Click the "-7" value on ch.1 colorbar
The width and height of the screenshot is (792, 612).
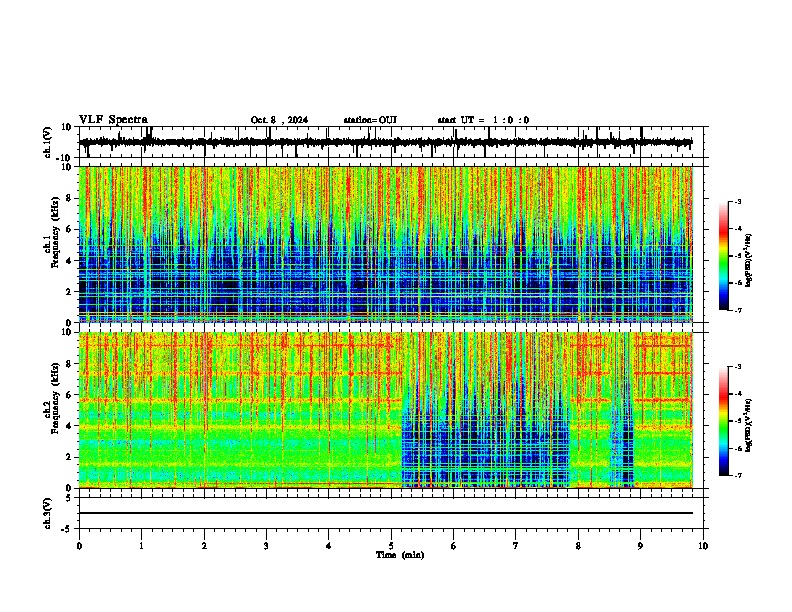738,310
